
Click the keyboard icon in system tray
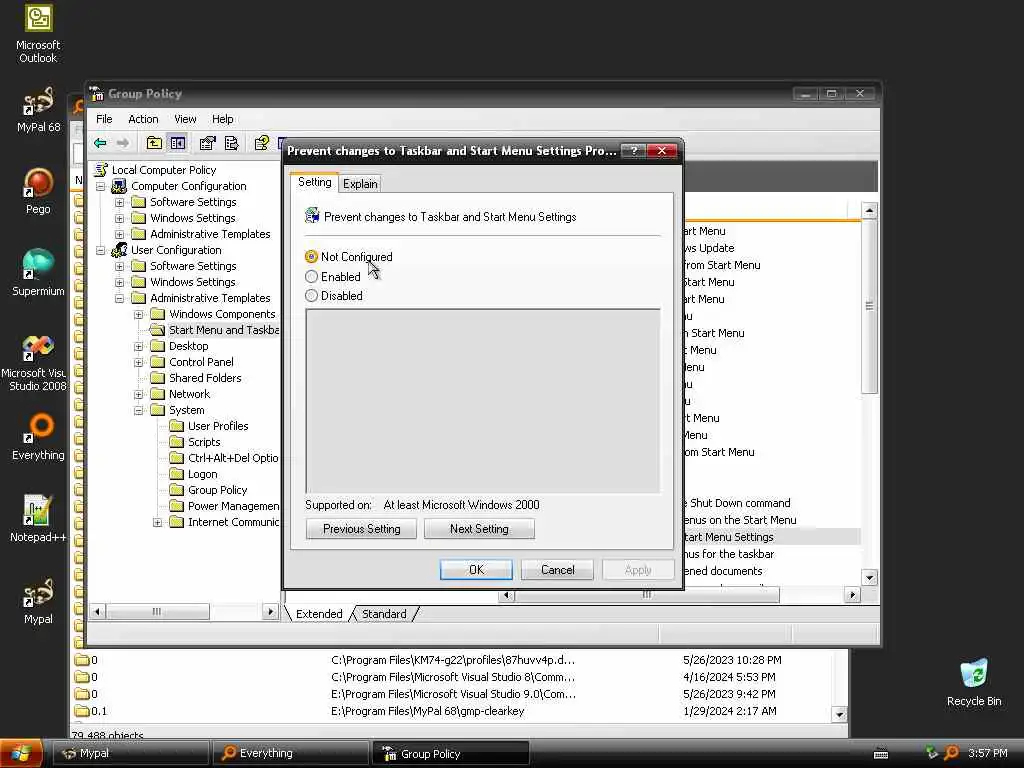click(x=881, y=754)
